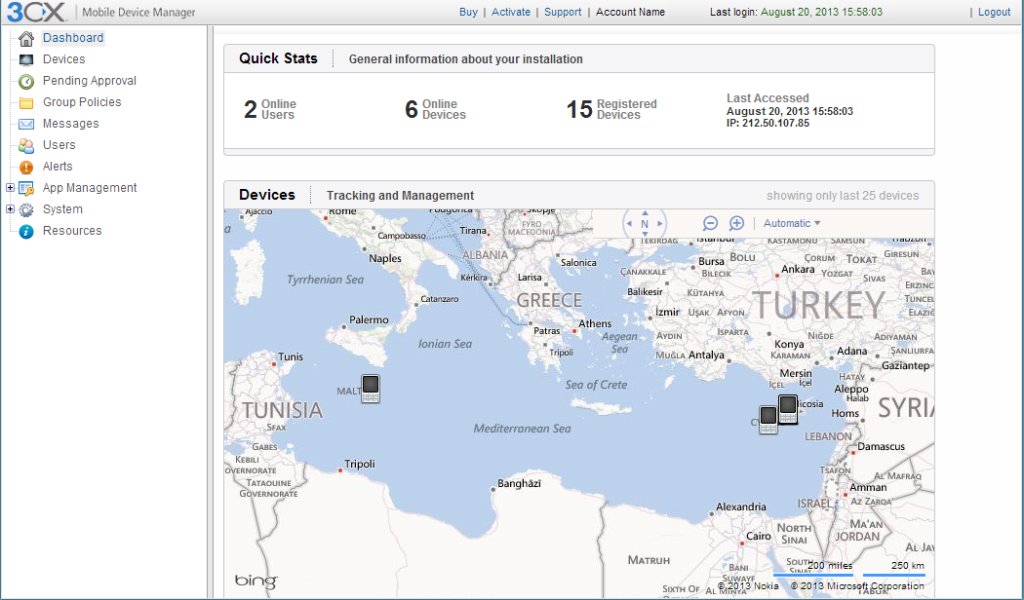The width and height of the screenshot is (1024, 600).
Task: Click the 3CX logo
Action: 37,12
